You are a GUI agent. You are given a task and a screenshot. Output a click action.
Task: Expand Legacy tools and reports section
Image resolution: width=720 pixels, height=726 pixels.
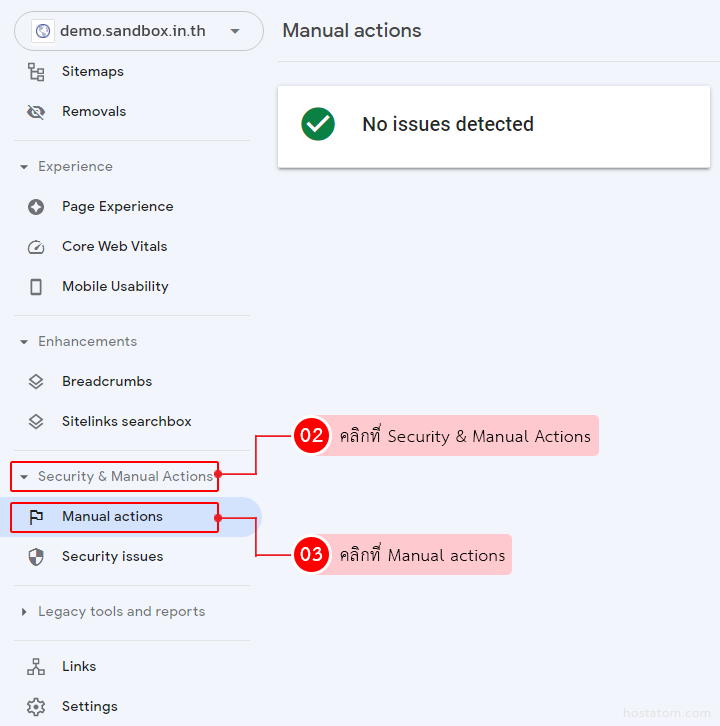point(24,612)
